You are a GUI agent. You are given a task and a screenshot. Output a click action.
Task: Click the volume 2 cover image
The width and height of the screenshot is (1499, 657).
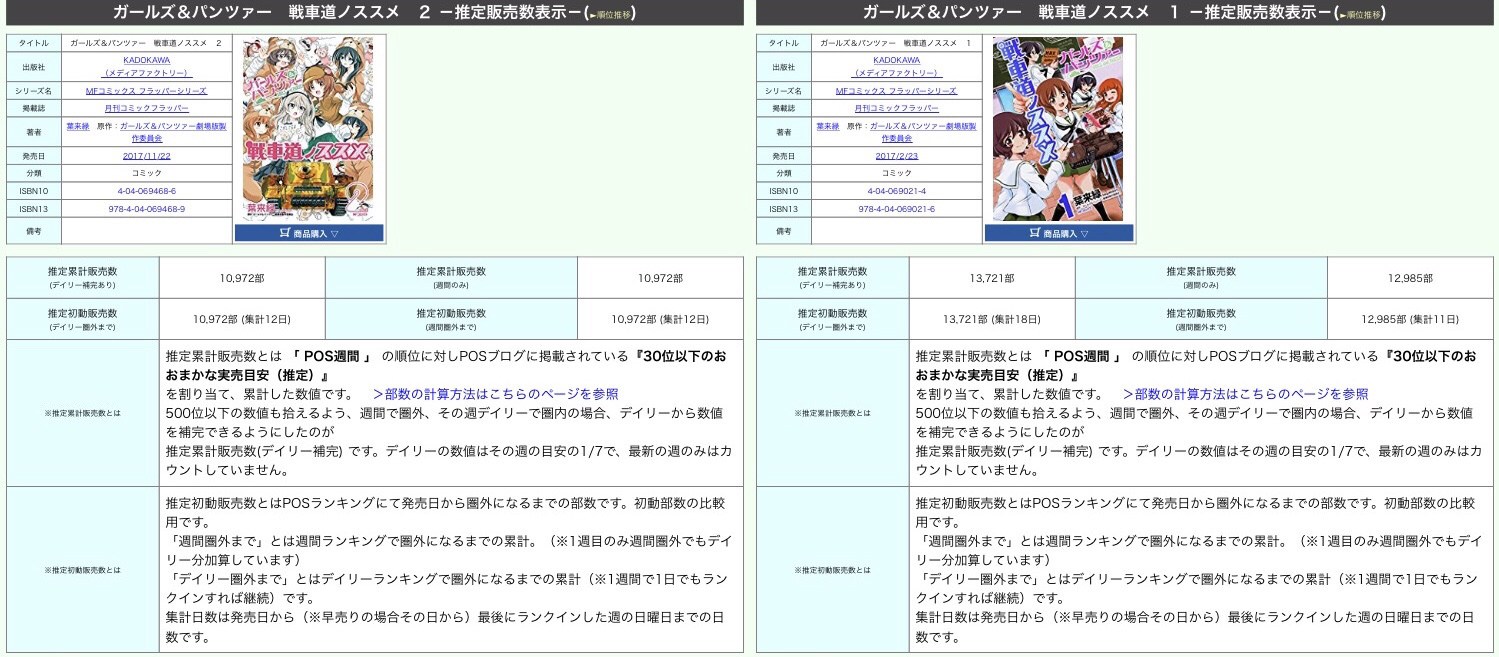tap(308, 129)
